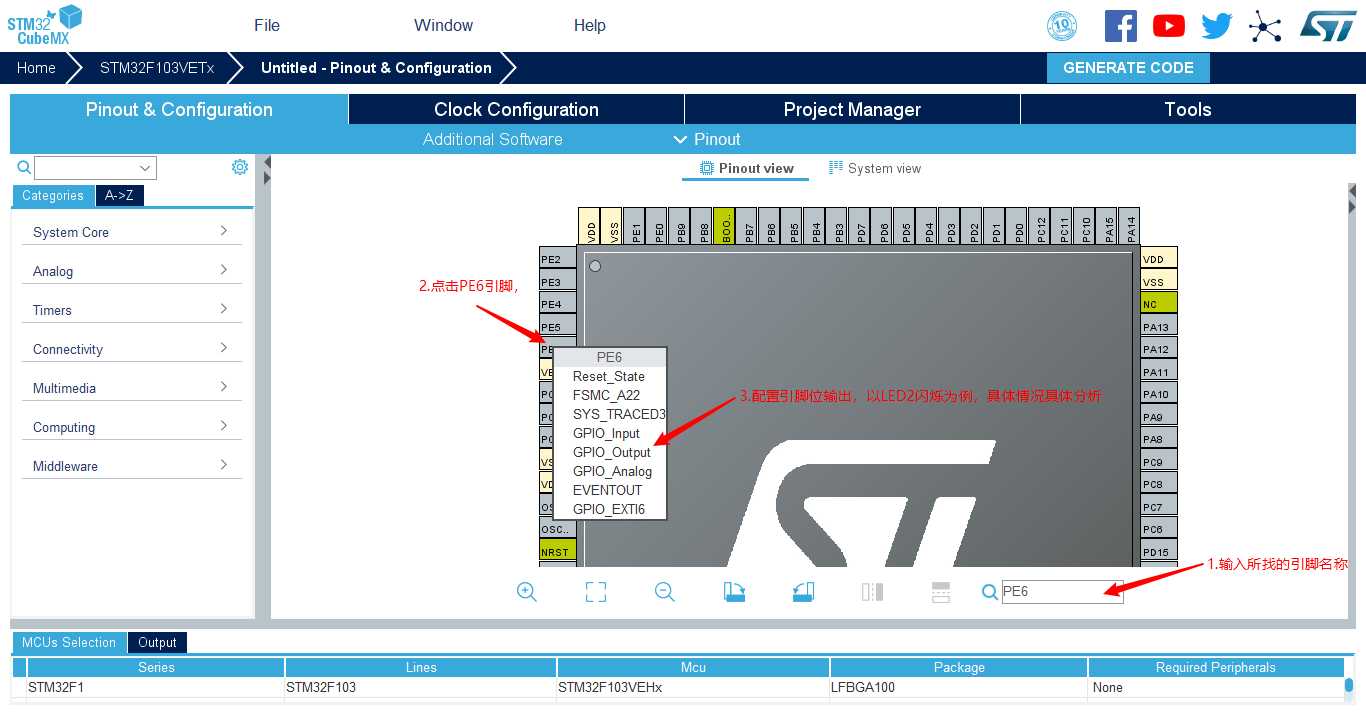Click the PB7 pin on the chip
The height and width of the screenshot is (715, 1366).
749,226
